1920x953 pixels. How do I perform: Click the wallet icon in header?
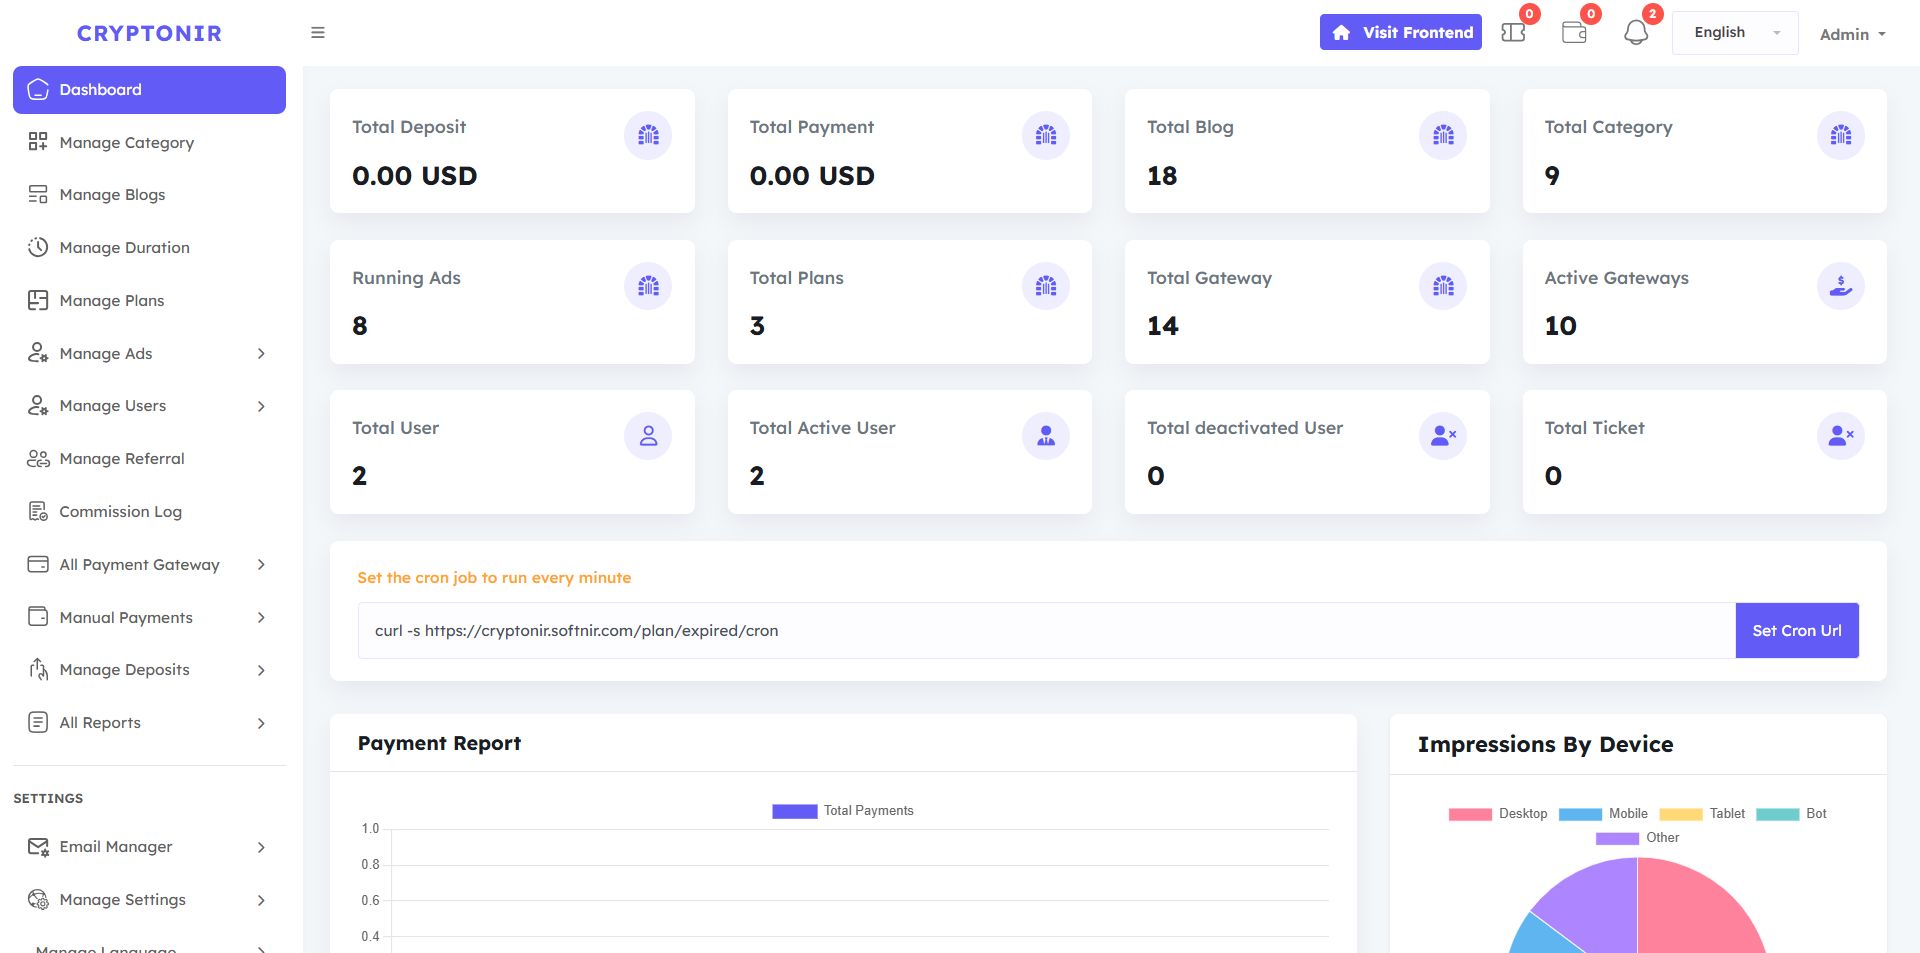pos(1574,33)
